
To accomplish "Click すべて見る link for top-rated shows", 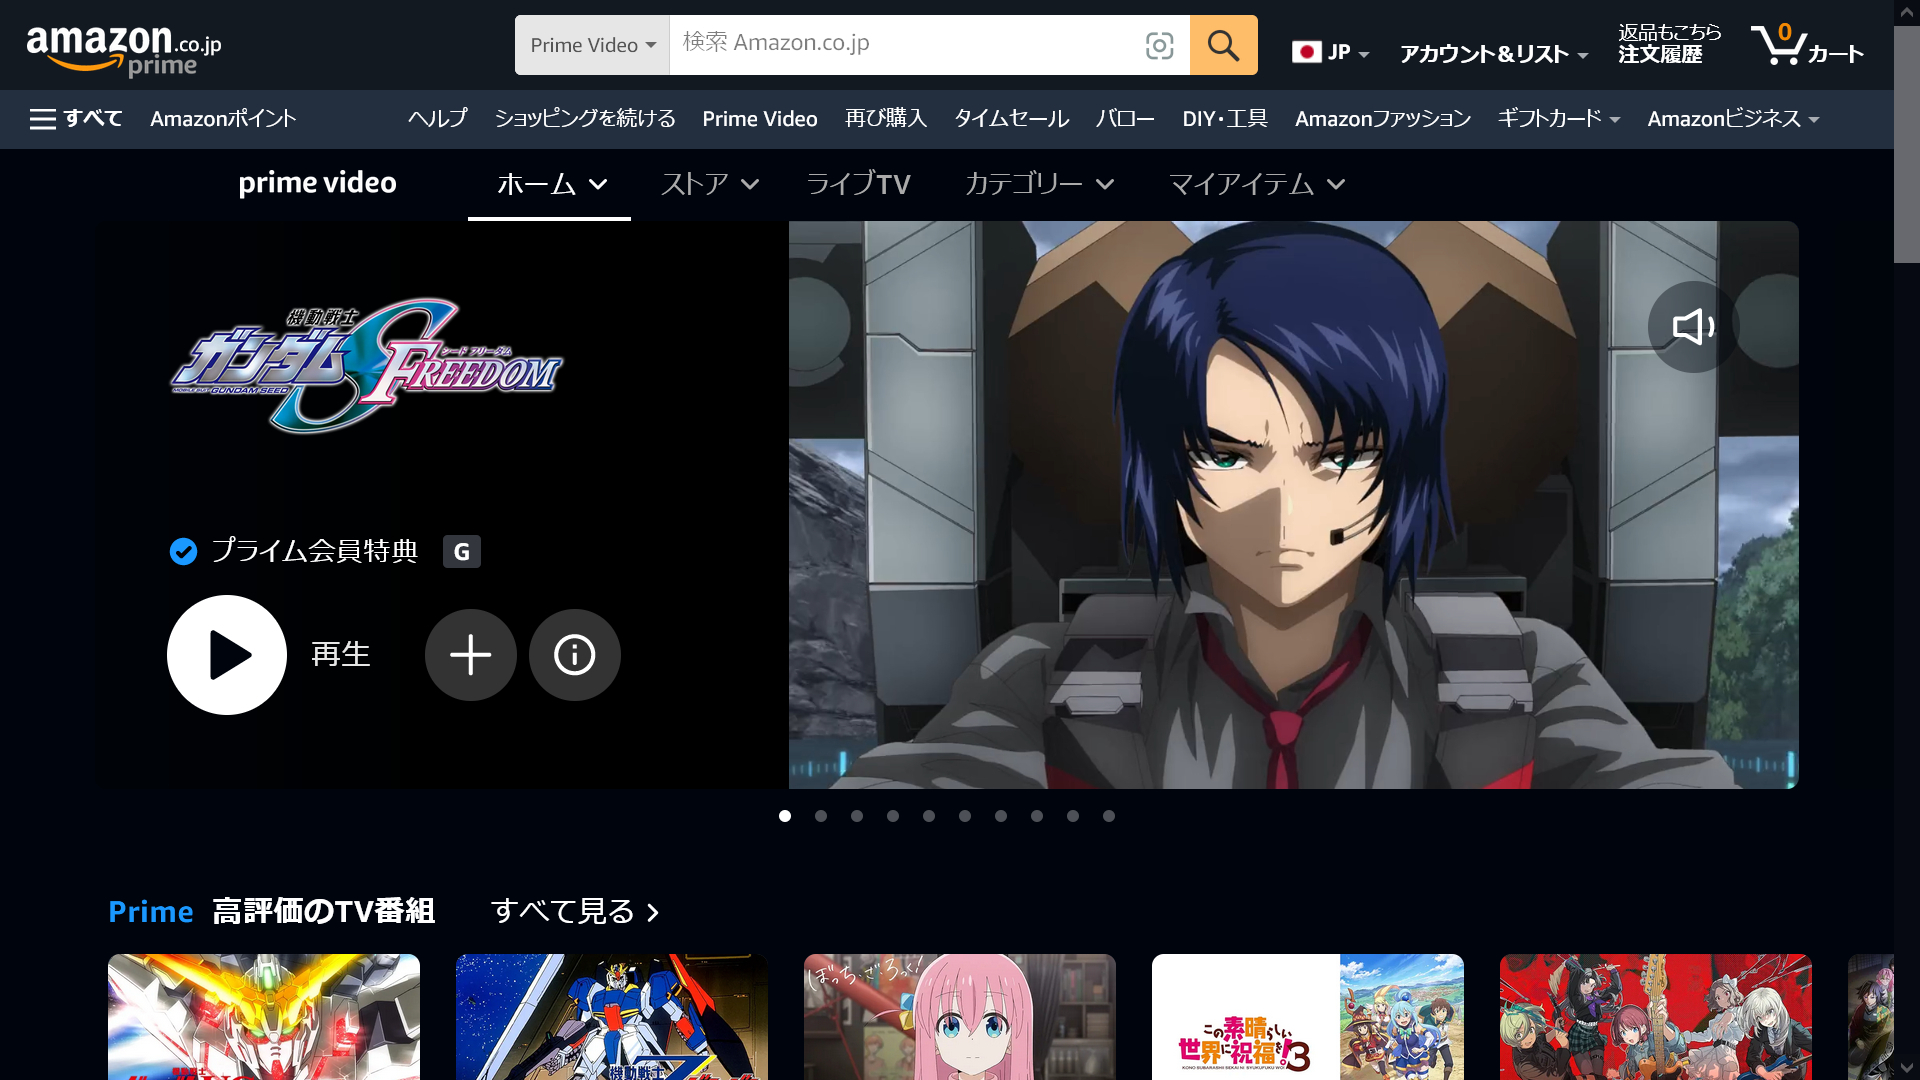I will coord(574,911).
